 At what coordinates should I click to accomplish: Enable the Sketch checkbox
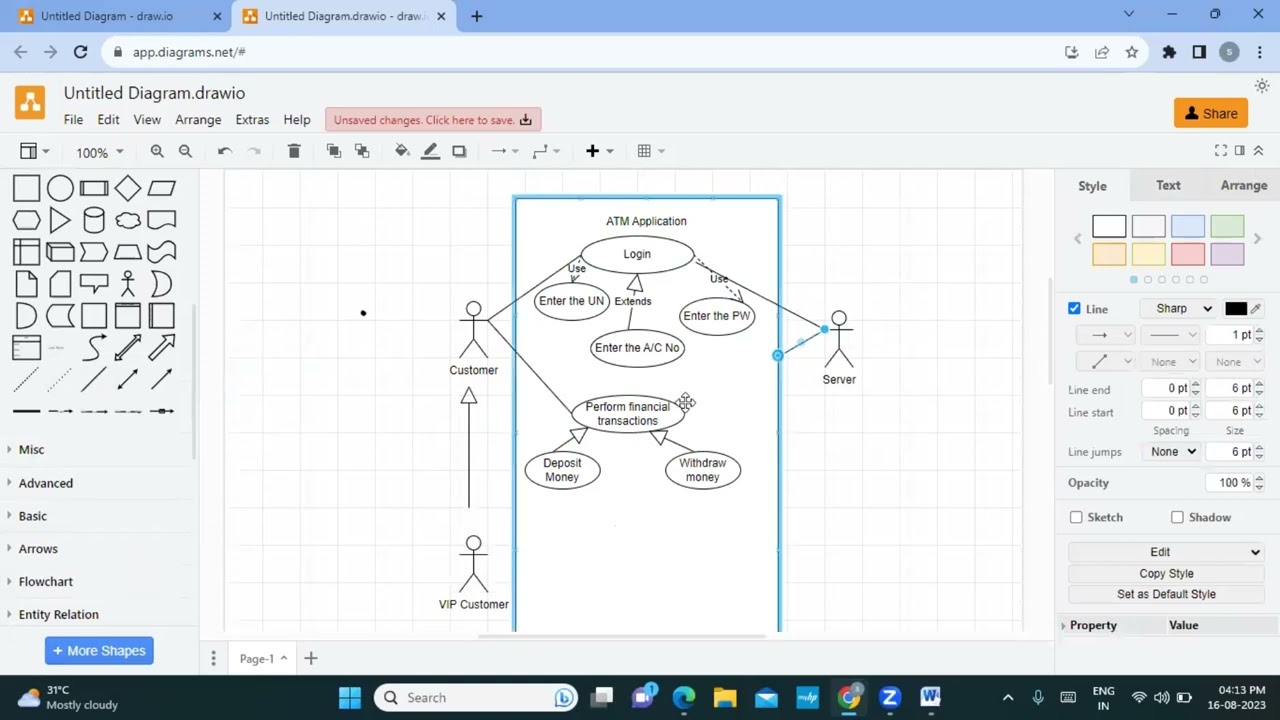click(1076, 517)
